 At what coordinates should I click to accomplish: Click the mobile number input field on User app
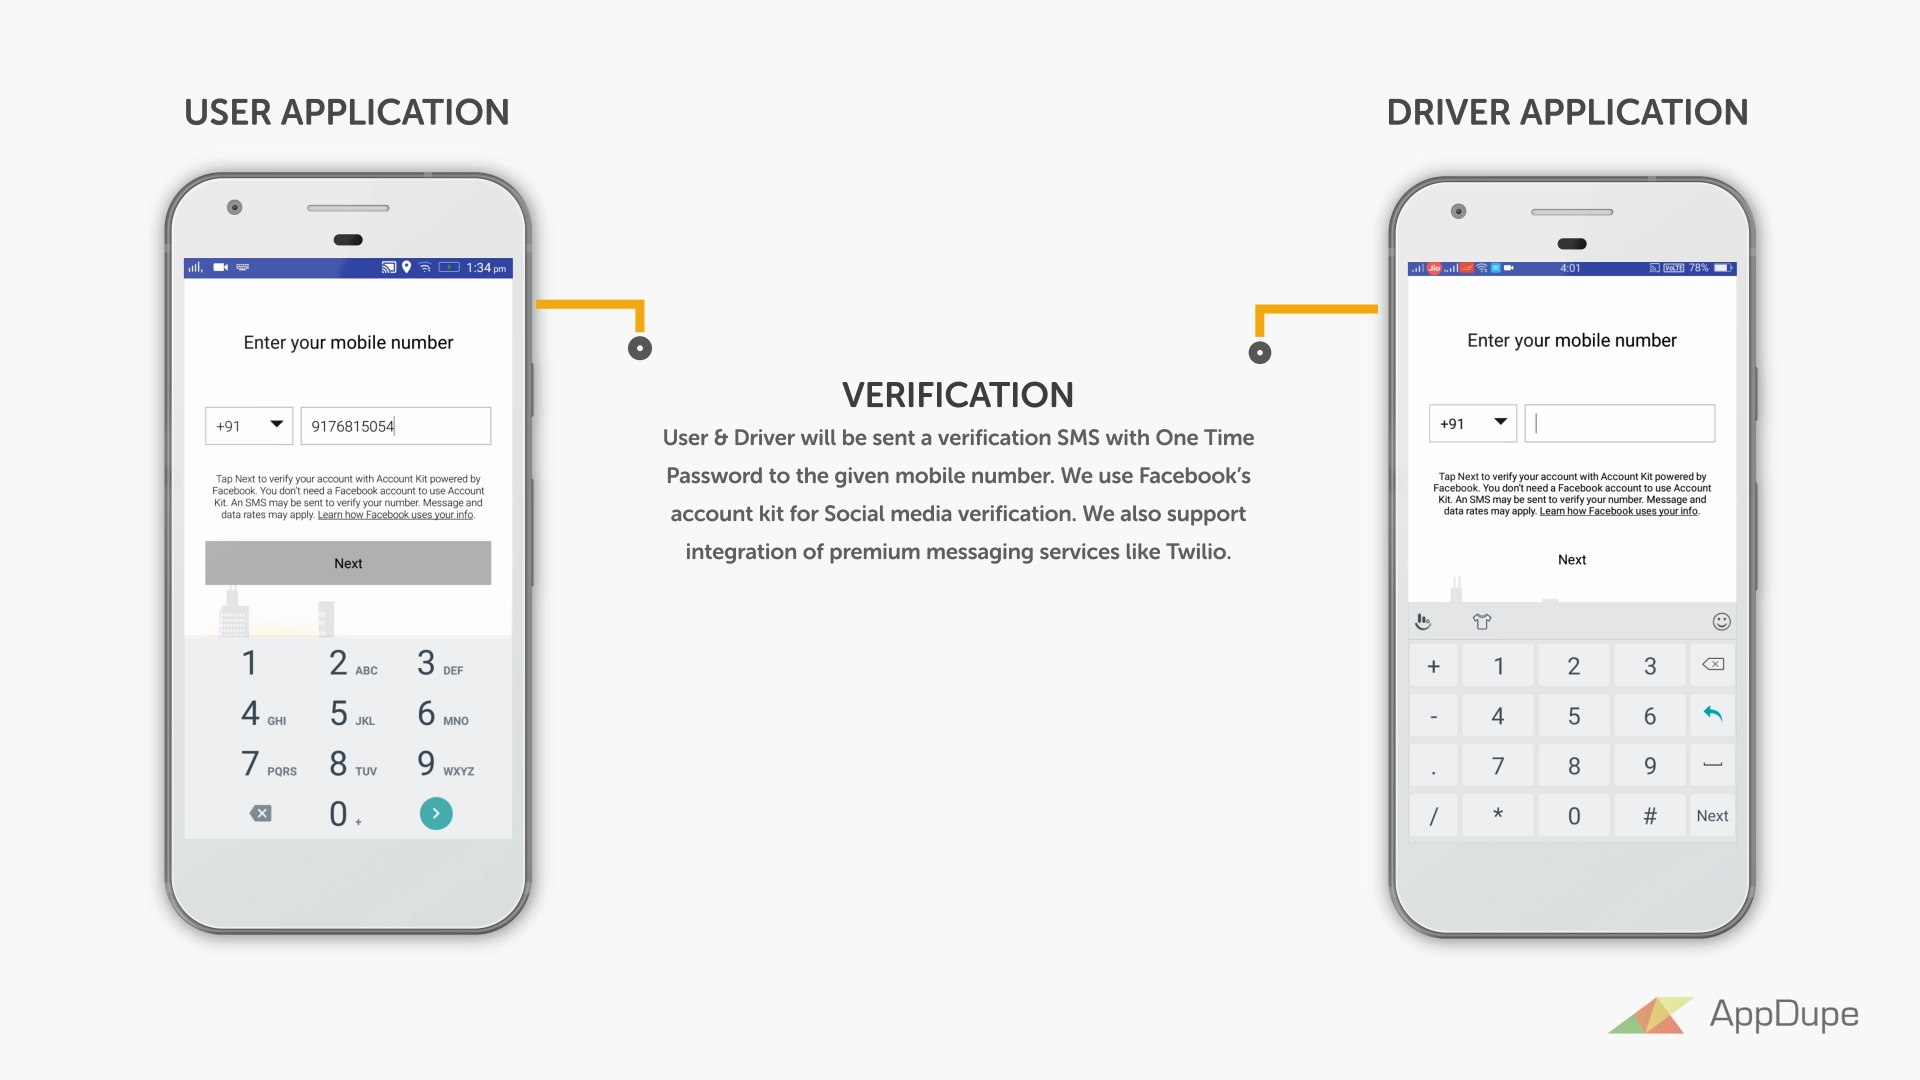point(396,426)
